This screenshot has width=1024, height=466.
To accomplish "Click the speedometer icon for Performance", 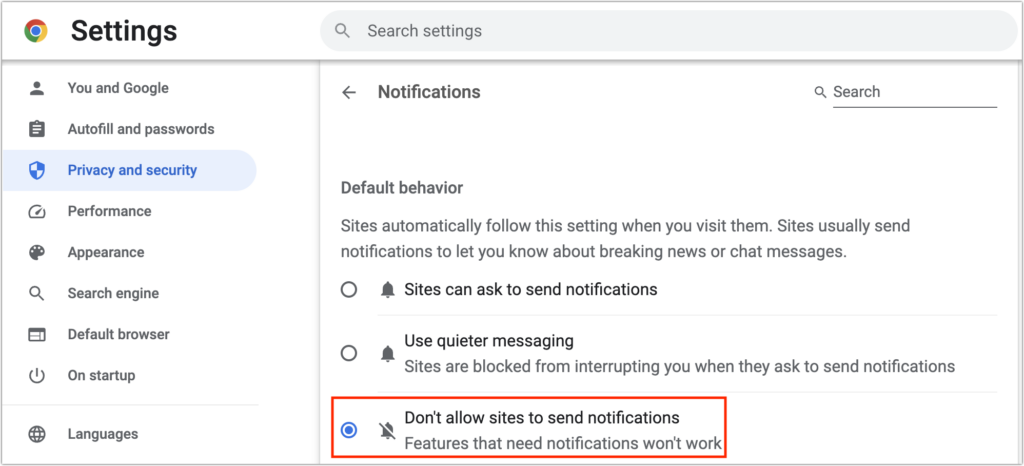I will click(x=37, y=211).
